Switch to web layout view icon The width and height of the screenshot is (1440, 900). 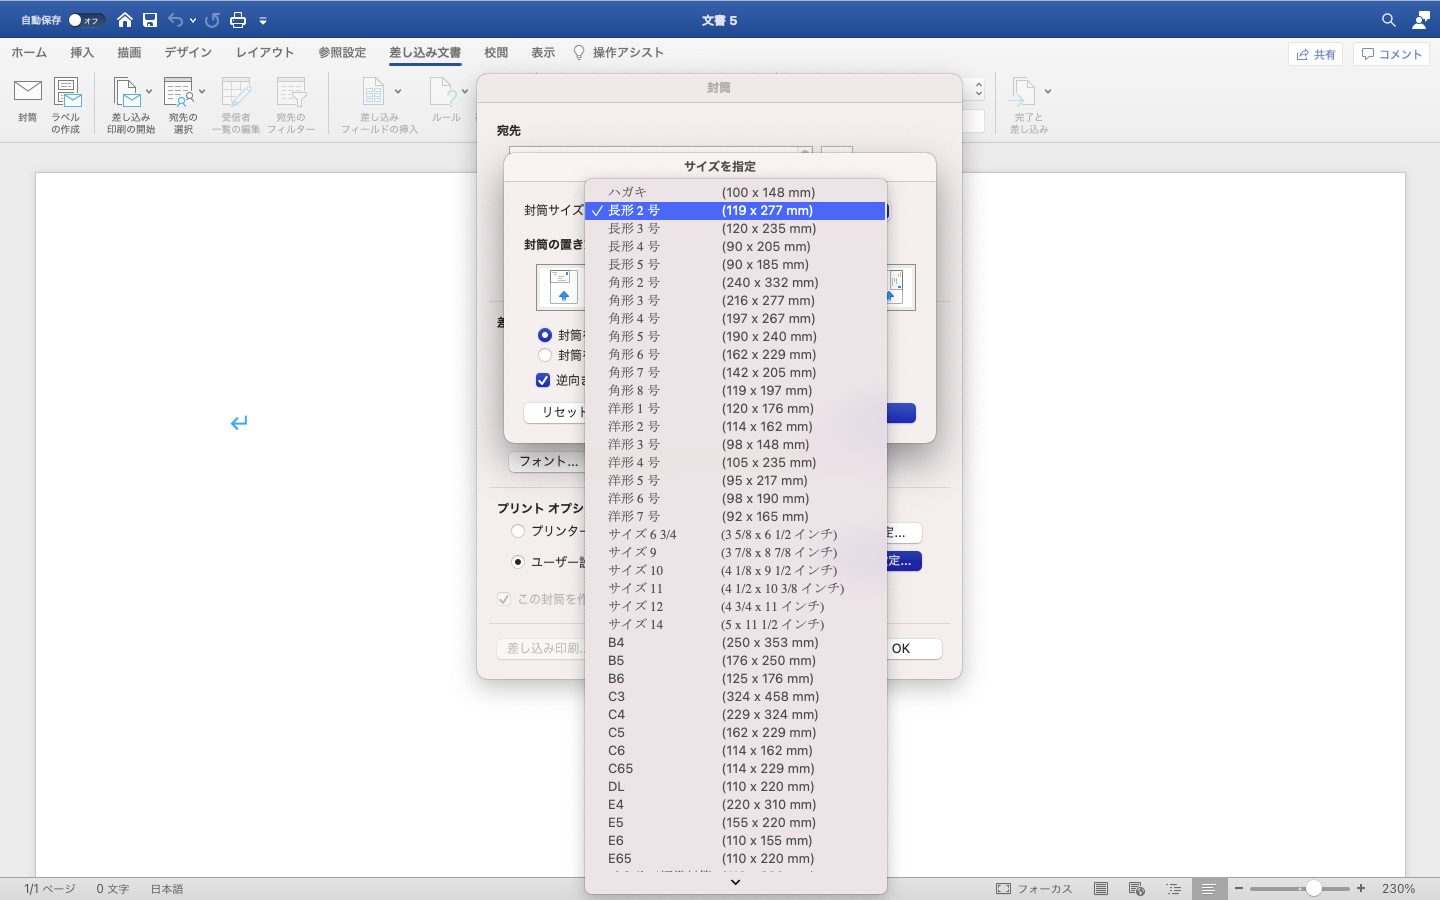1136,888
